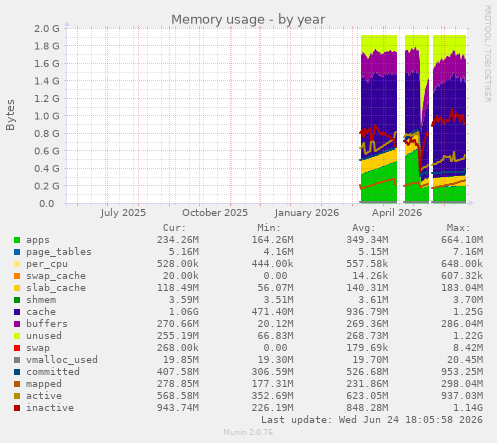Viewport: 497px width, 443px height.
Task: Select the 'per_cpu' legend label
Action: pyautogui.click(x=47, y=264)
